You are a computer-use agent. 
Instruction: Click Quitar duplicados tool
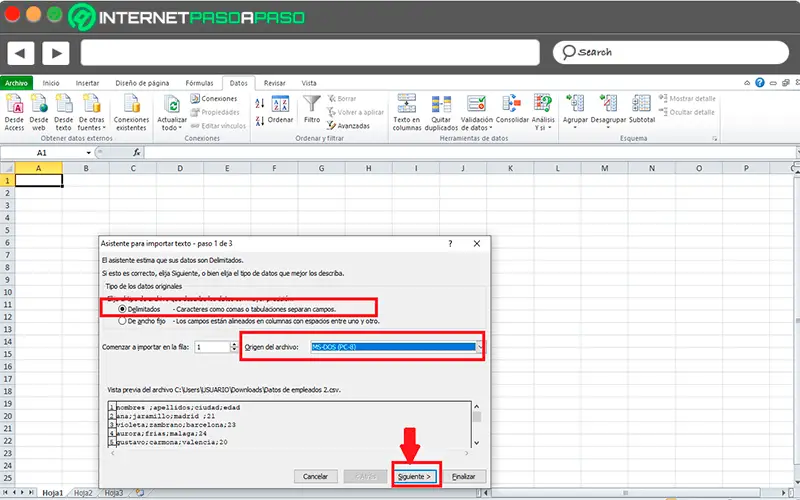tap(441, 112)
